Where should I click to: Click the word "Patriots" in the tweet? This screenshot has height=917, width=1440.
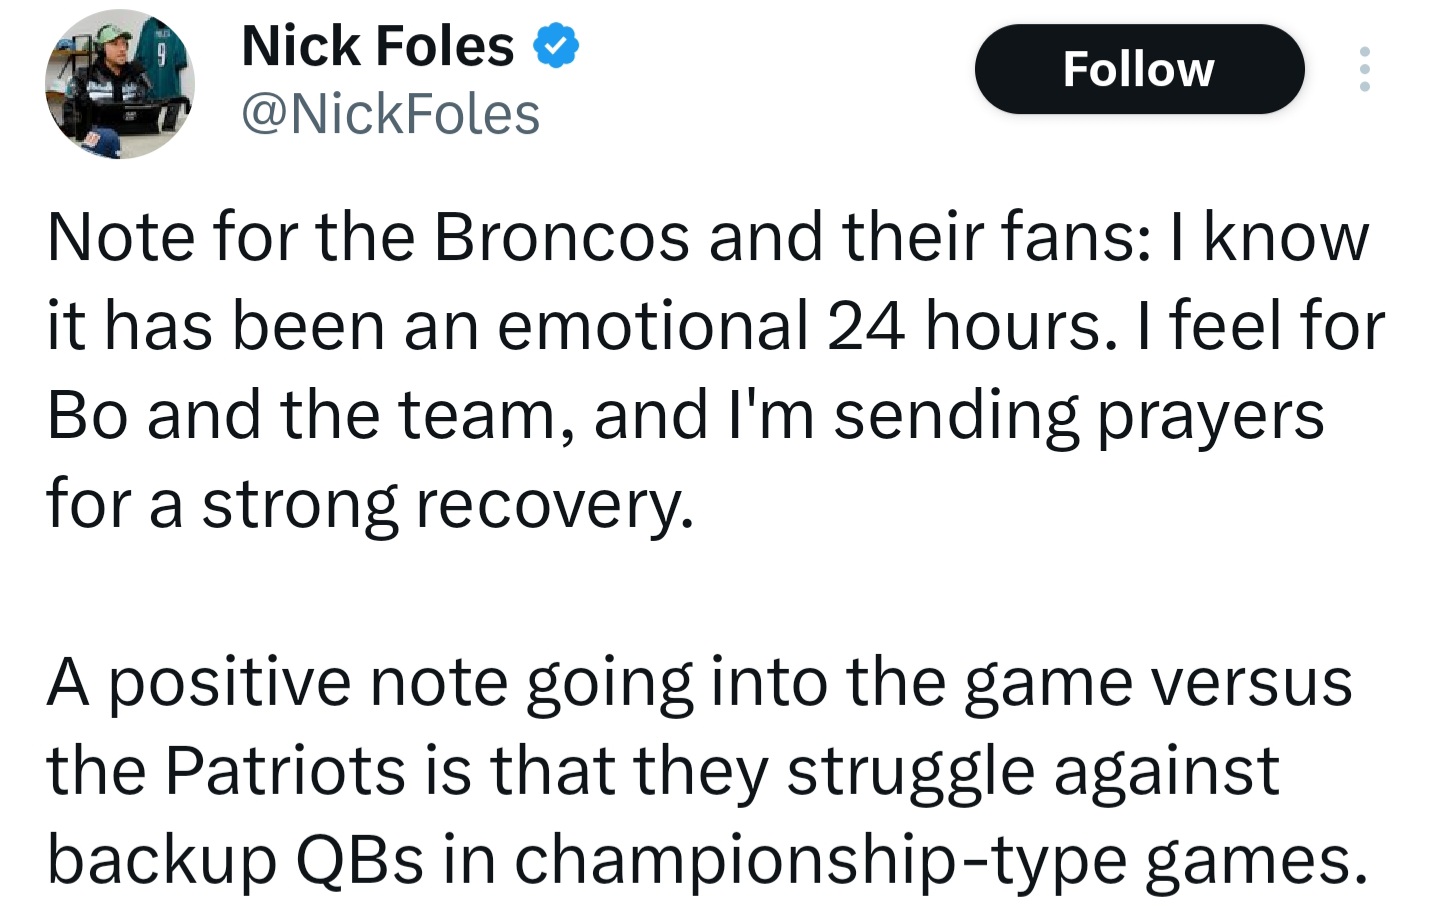pos(284,770)
